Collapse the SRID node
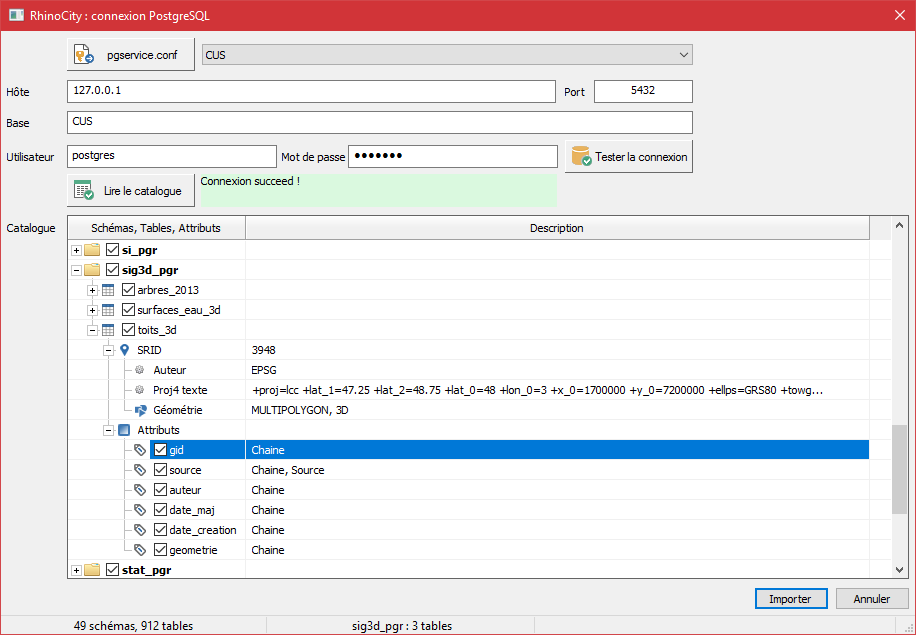The image size is (916, 635). [108, 351]
